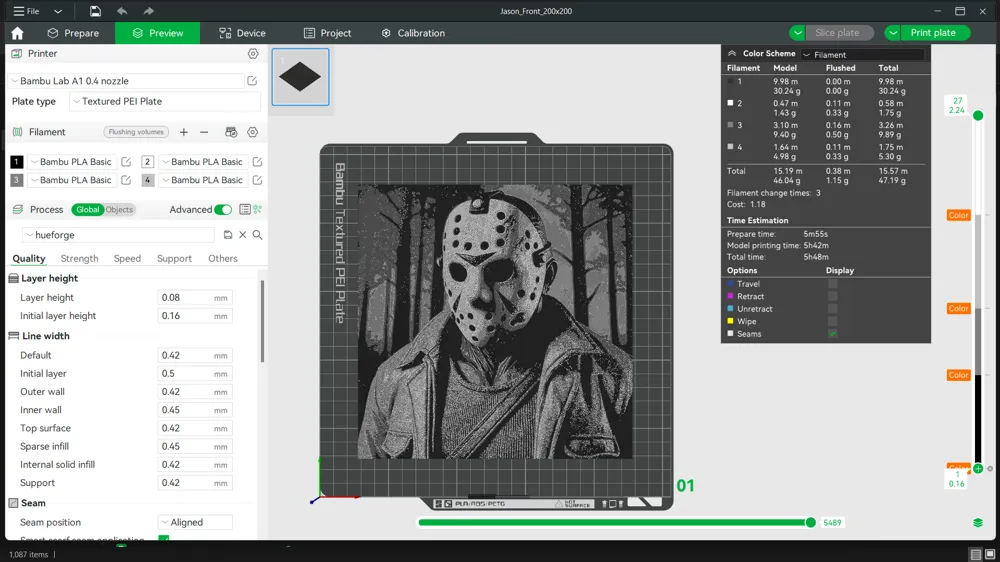The width and height of the screenshot is (1000, 562).
Task: Click the Undo arrow icon
Action: [x=122, y=11]
